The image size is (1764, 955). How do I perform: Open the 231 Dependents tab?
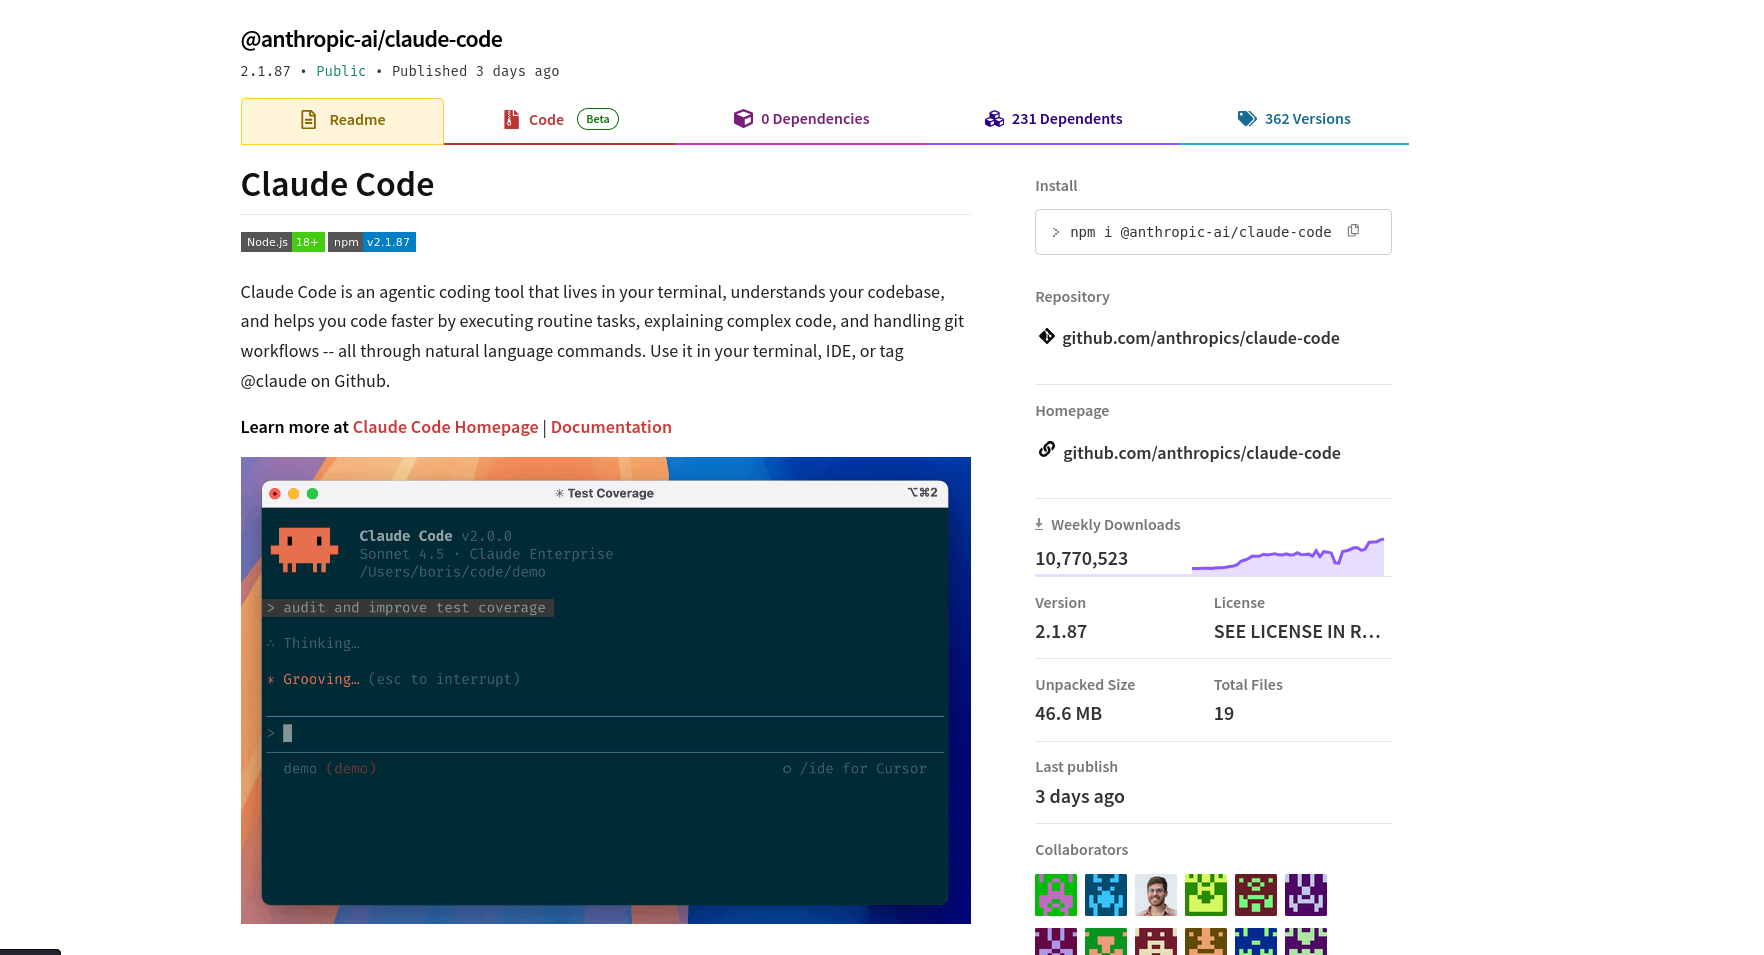coord(1067,118)
